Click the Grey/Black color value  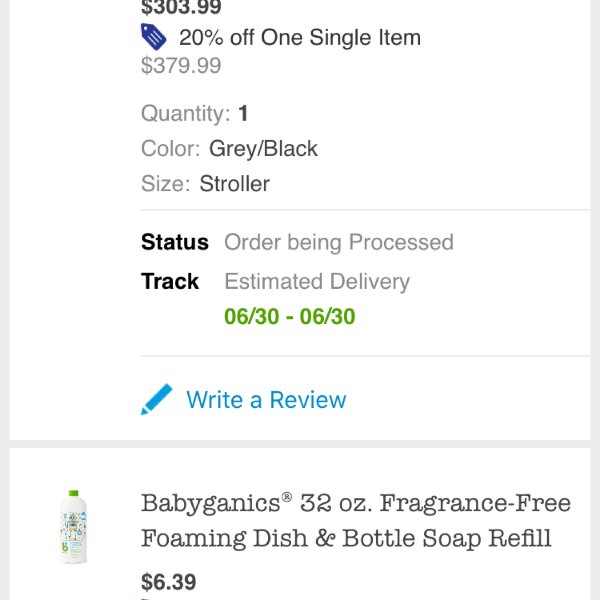pos(263,148)
